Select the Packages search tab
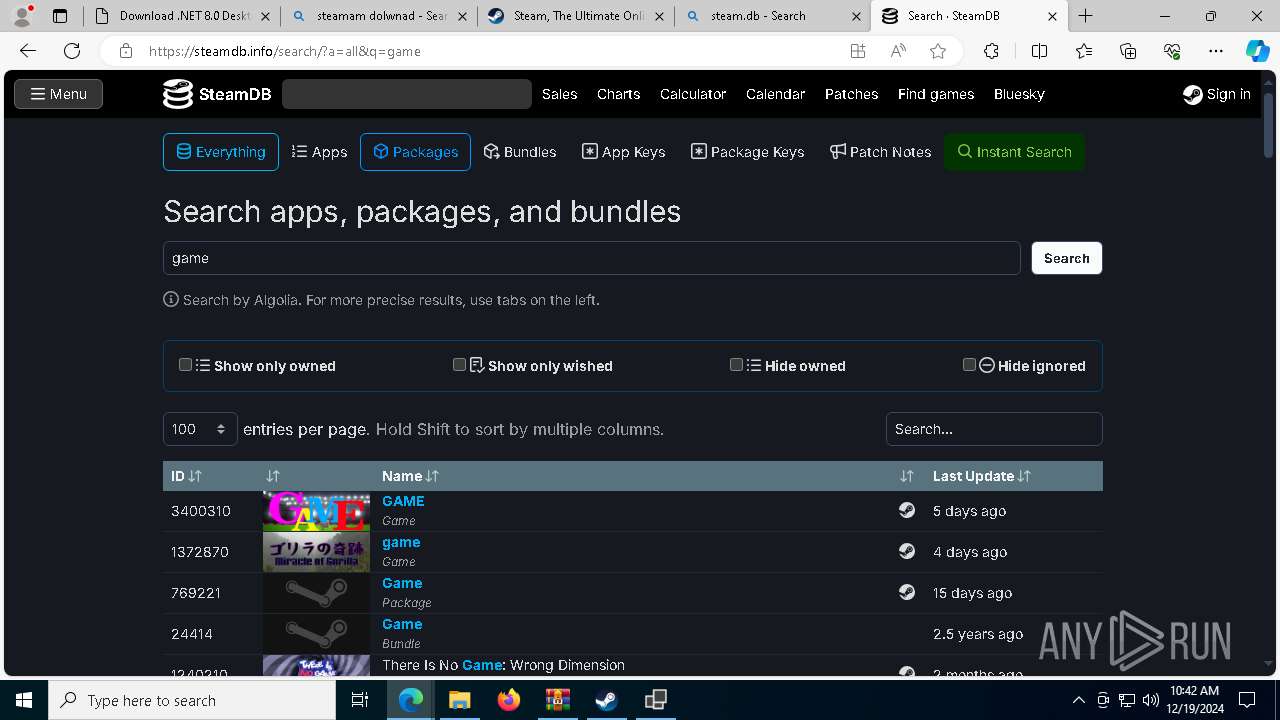 click(415, 152)
